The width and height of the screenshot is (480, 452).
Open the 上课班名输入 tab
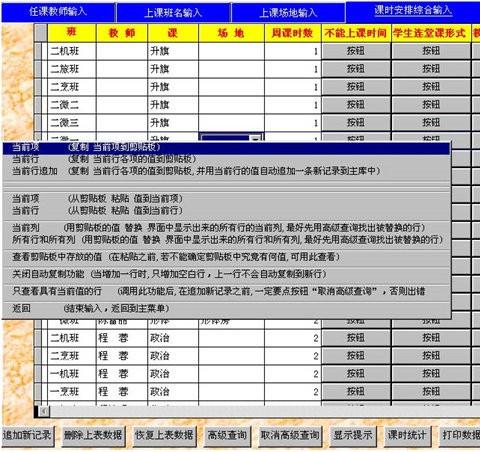click(173, 13)
